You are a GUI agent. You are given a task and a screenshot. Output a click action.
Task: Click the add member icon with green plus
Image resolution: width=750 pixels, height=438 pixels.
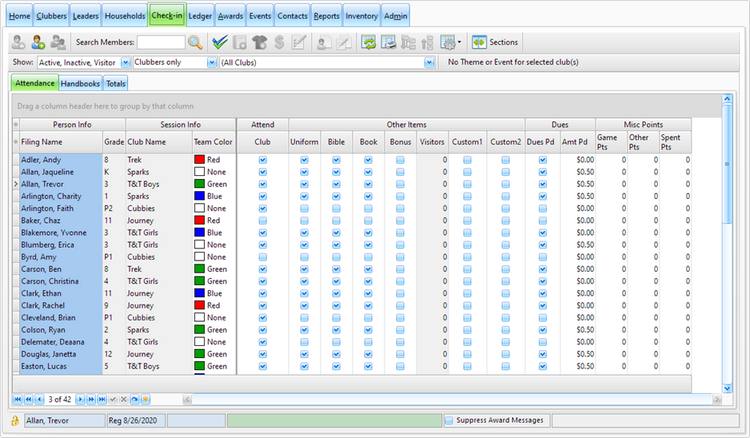[x=38, y=43]
